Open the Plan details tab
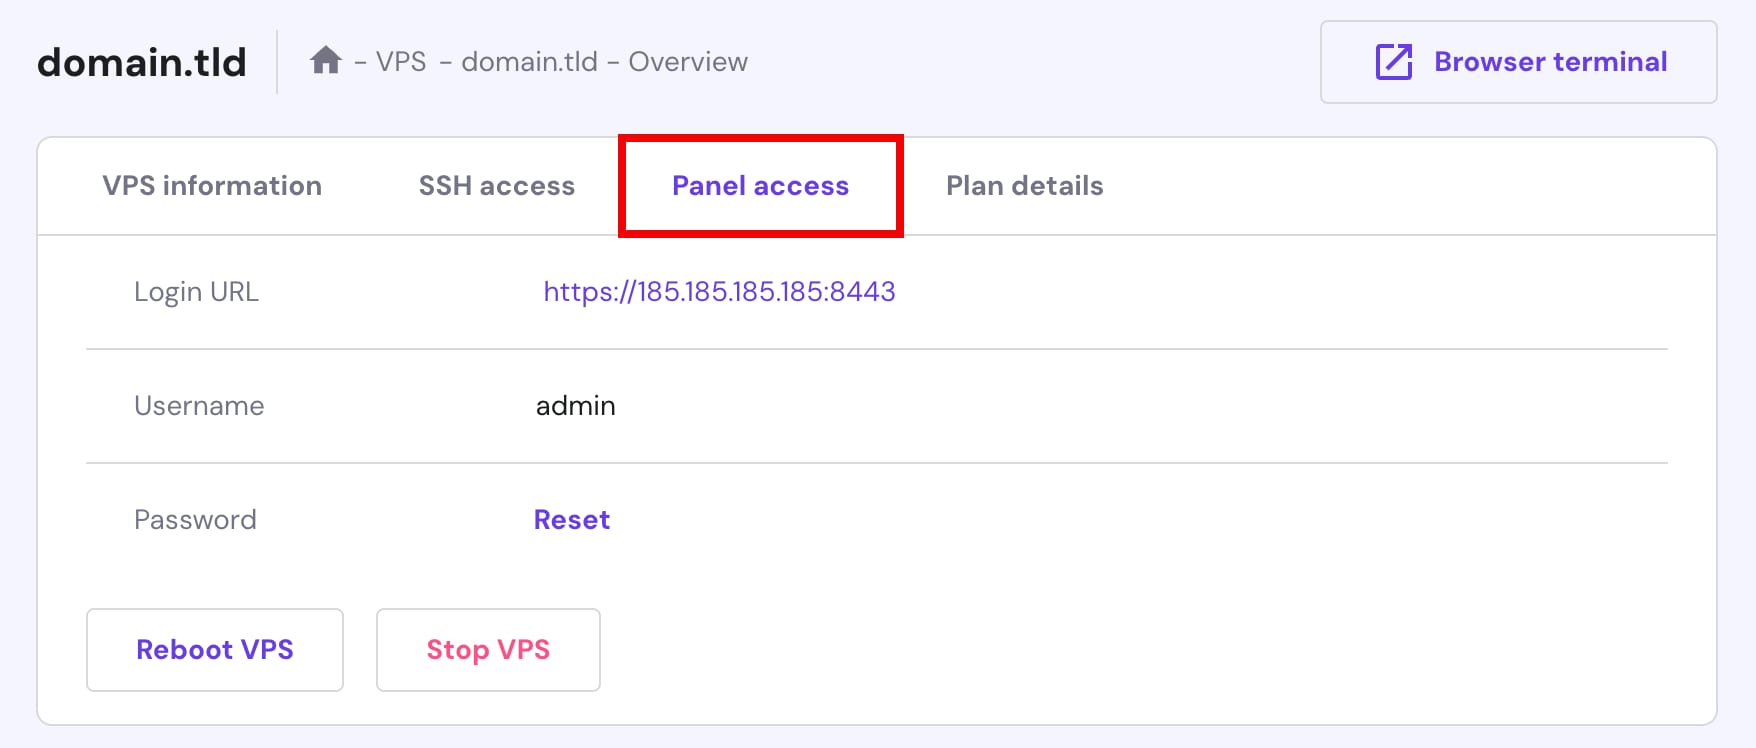Screen dimensions: 1756x748 point(1024,185)
